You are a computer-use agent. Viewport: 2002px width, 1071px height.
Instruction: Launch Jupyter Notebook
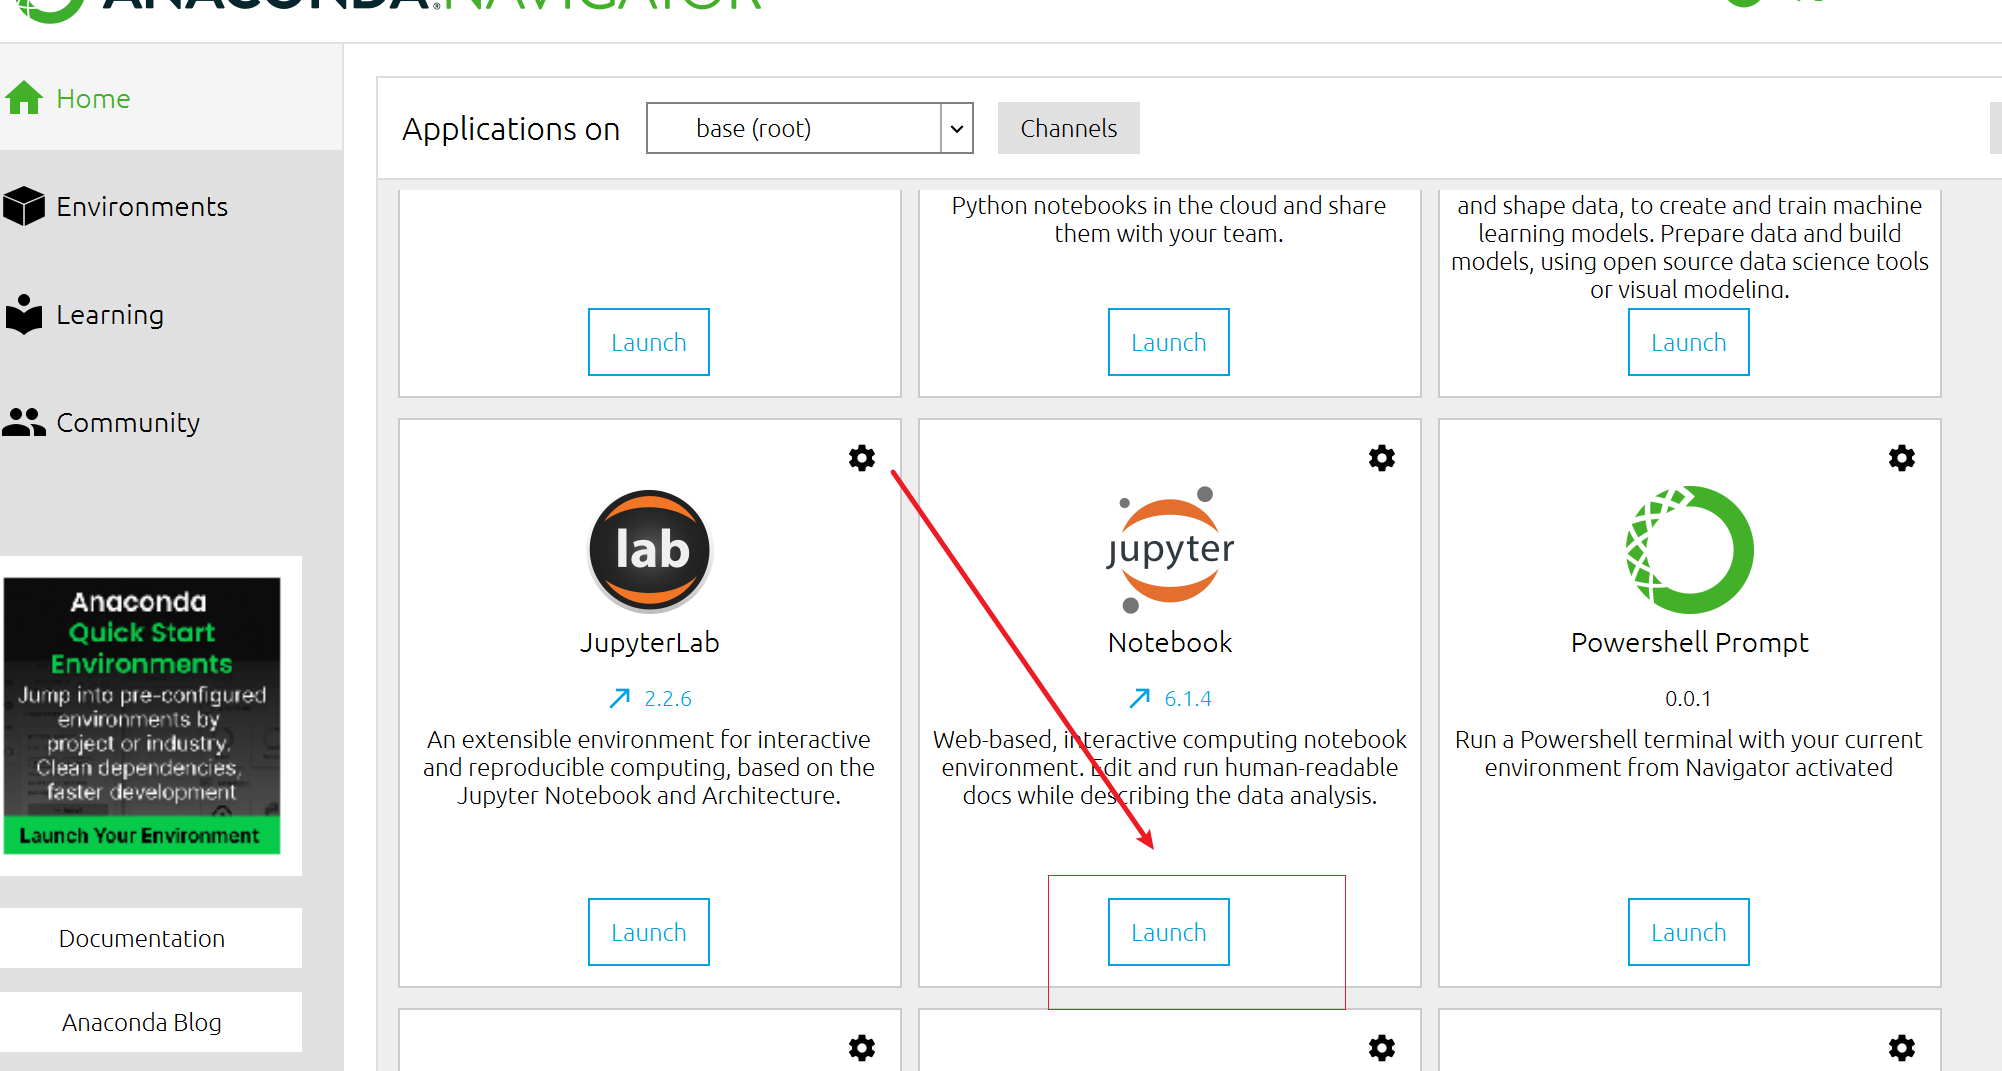coord(1169,932)
